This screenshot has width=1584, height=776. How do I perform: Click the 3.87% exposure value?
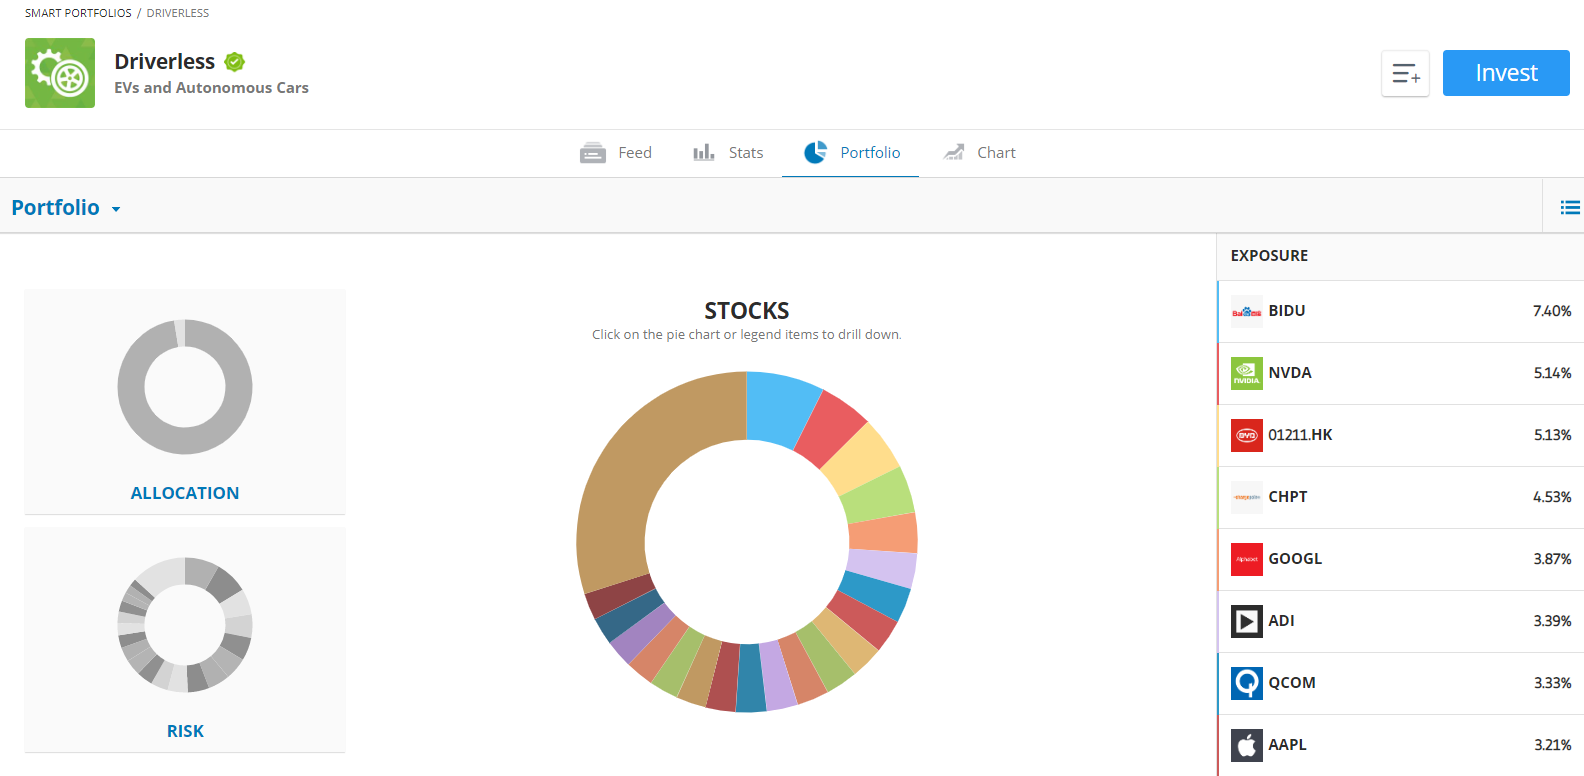coord(1552,559)
